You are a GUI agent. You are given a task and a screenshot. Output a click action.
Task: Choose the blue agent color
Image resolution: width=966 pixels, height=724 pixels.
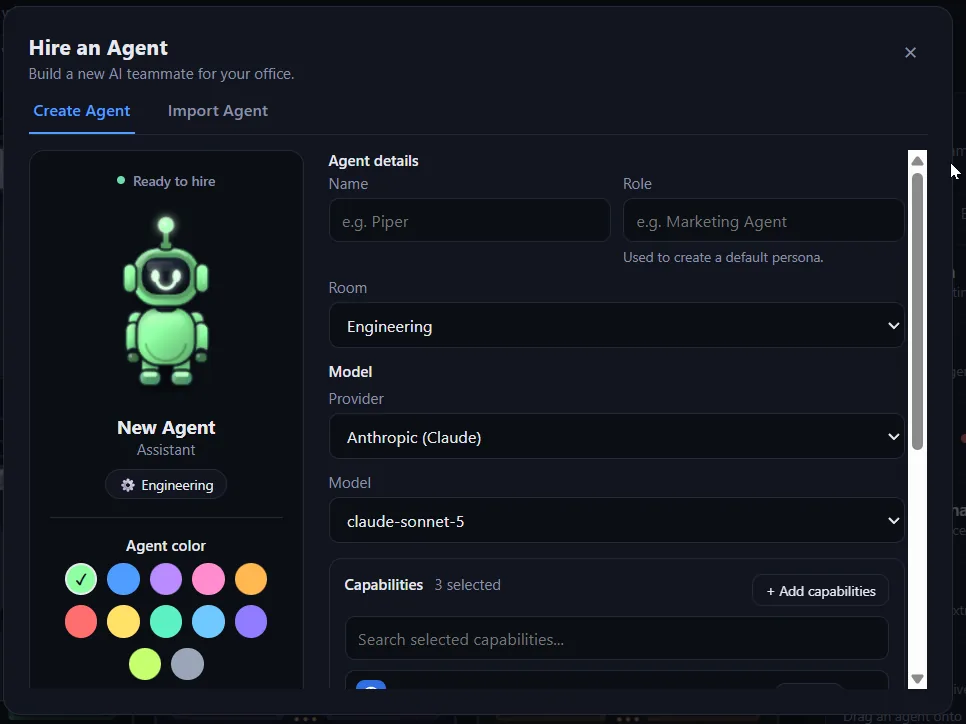tap(123, 579)
